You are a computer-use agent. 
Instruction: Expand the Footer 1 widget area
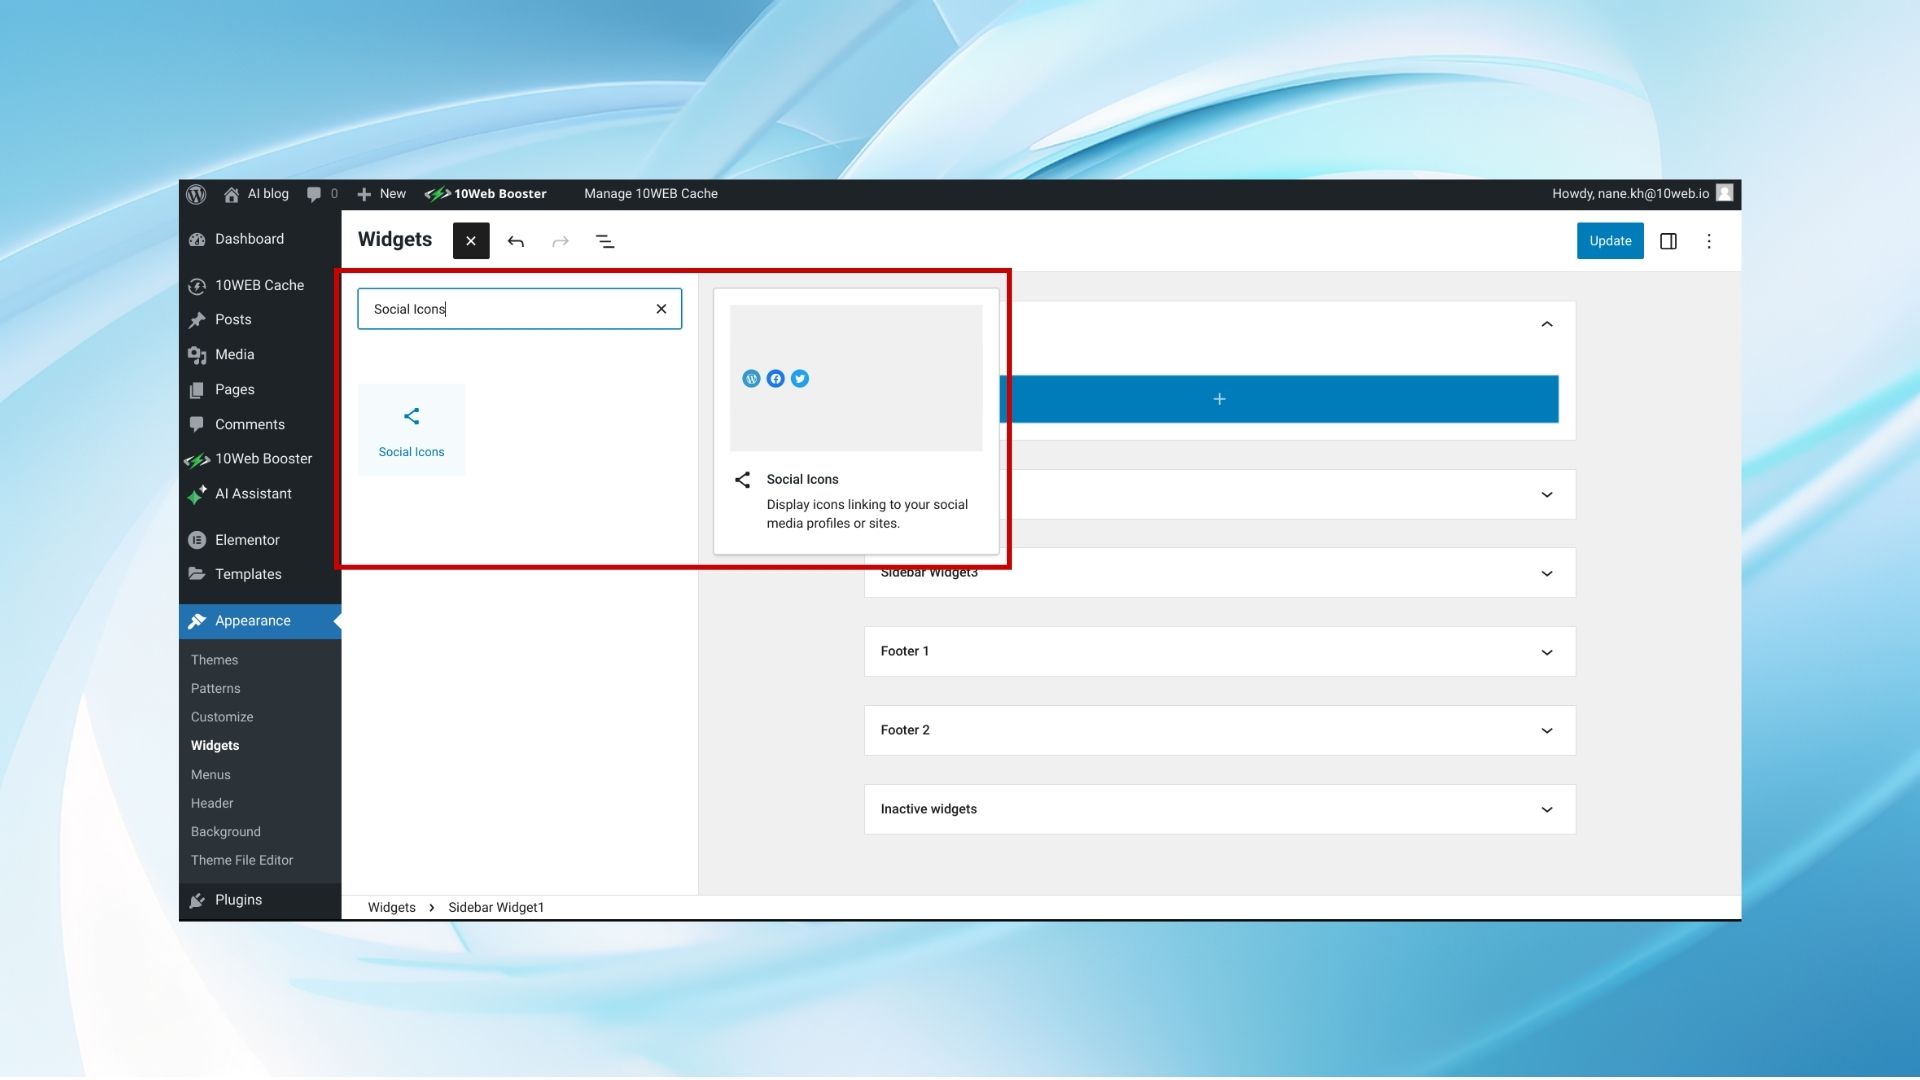click(1220, 652)
